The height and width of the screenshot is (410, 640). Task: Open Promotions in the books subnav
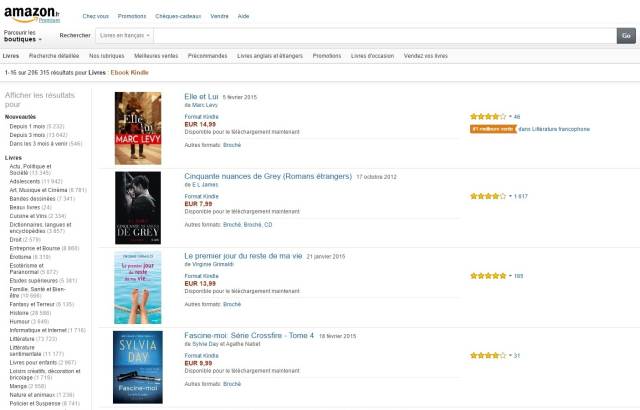tap(327, 56)
